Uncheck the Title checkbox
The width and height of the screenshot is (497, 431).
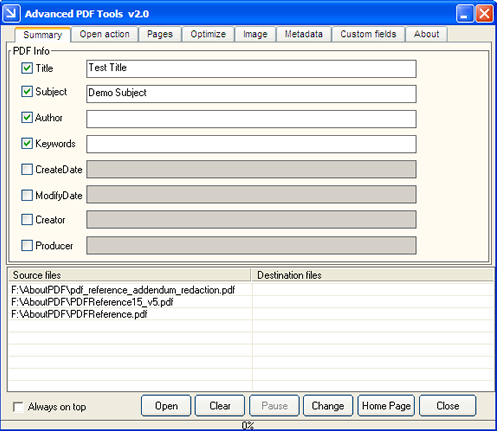[x=27, y=68]
